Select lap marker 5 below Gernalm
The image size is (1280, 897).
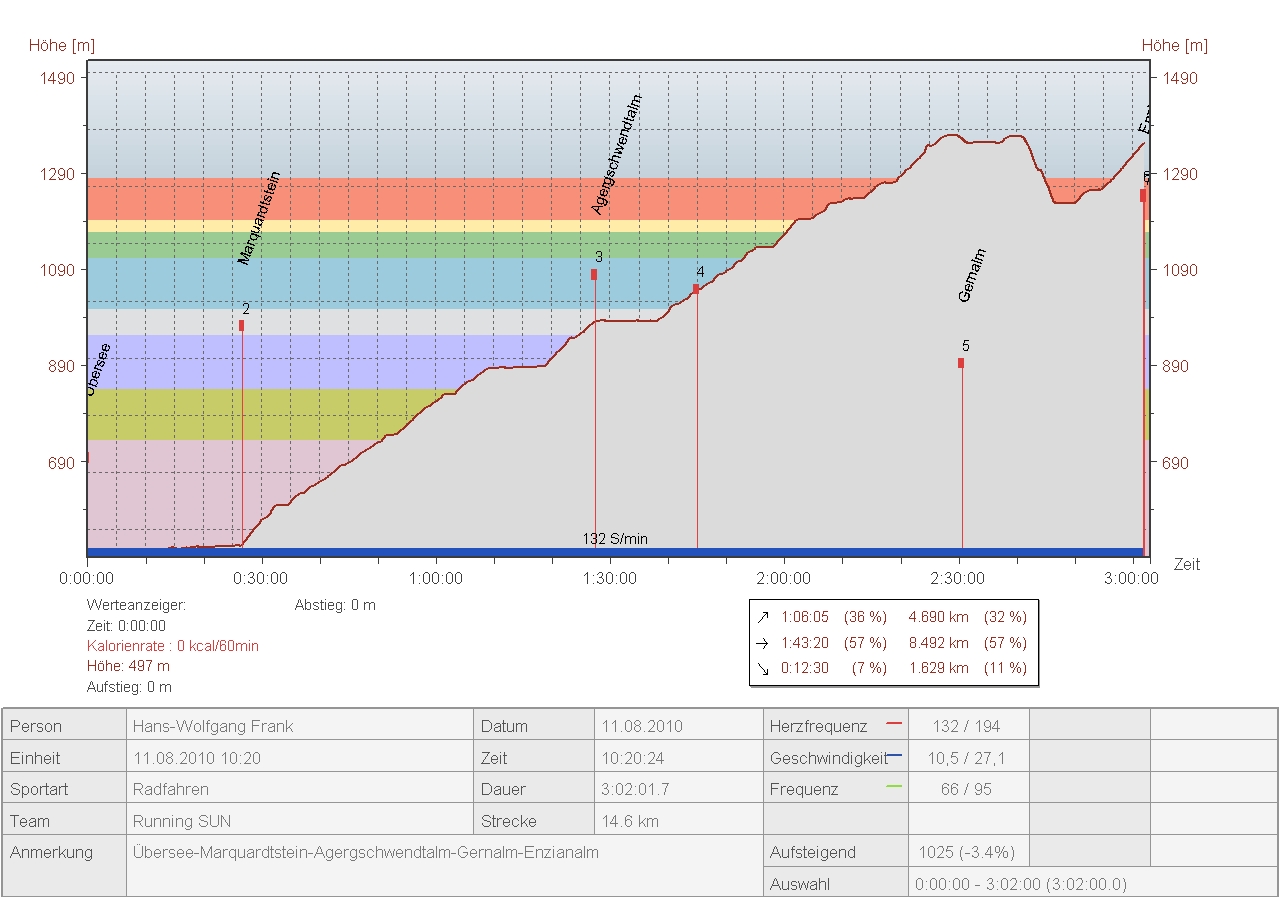click(961, 363)
